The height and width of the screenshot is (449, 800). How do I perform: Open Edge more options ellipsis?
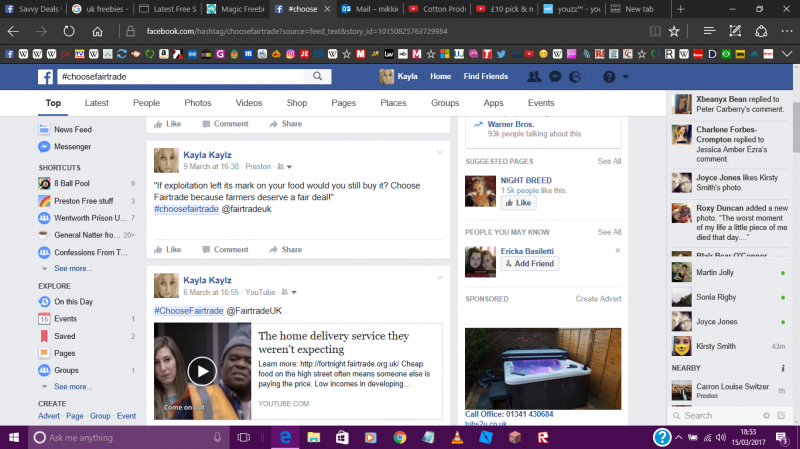(787, 31)
